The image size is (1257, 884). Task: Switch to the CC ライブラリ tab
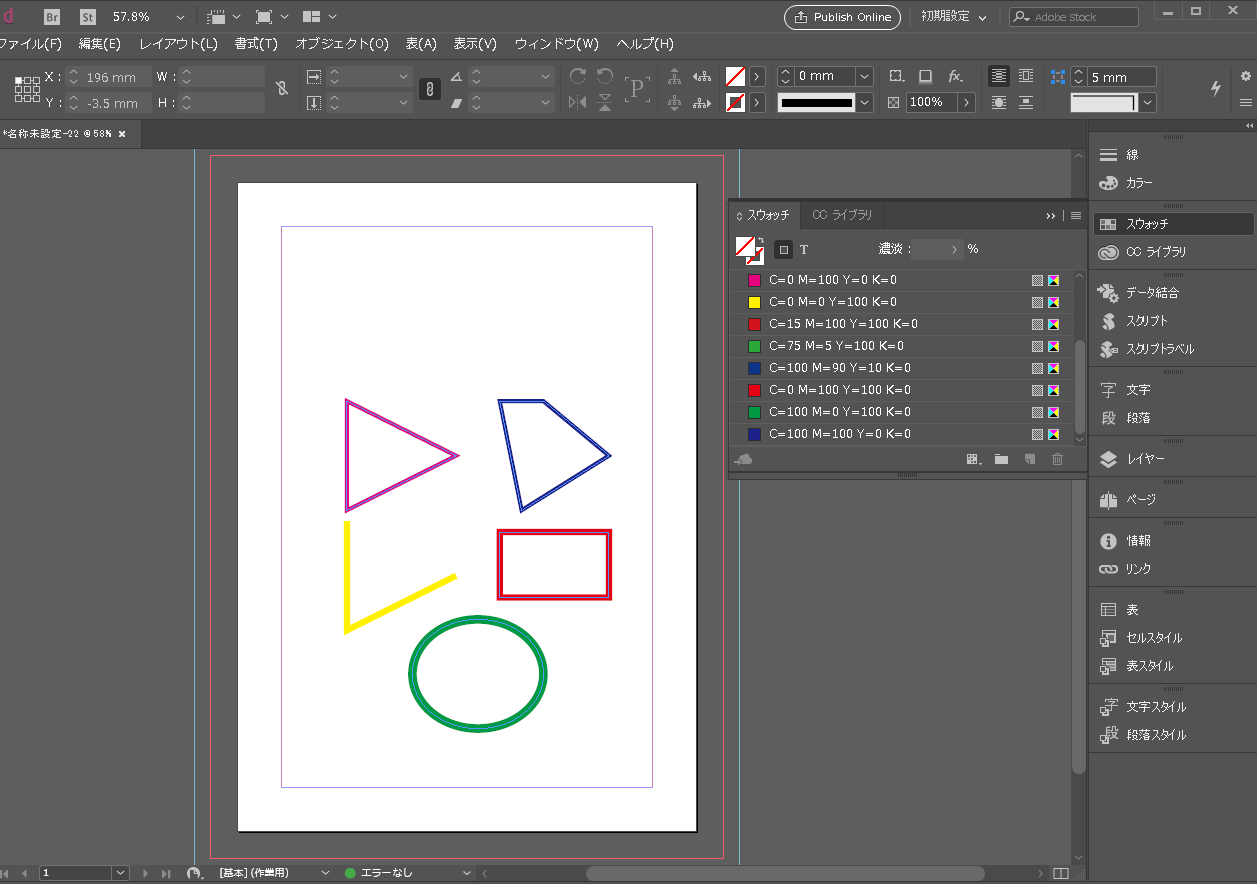842,215
